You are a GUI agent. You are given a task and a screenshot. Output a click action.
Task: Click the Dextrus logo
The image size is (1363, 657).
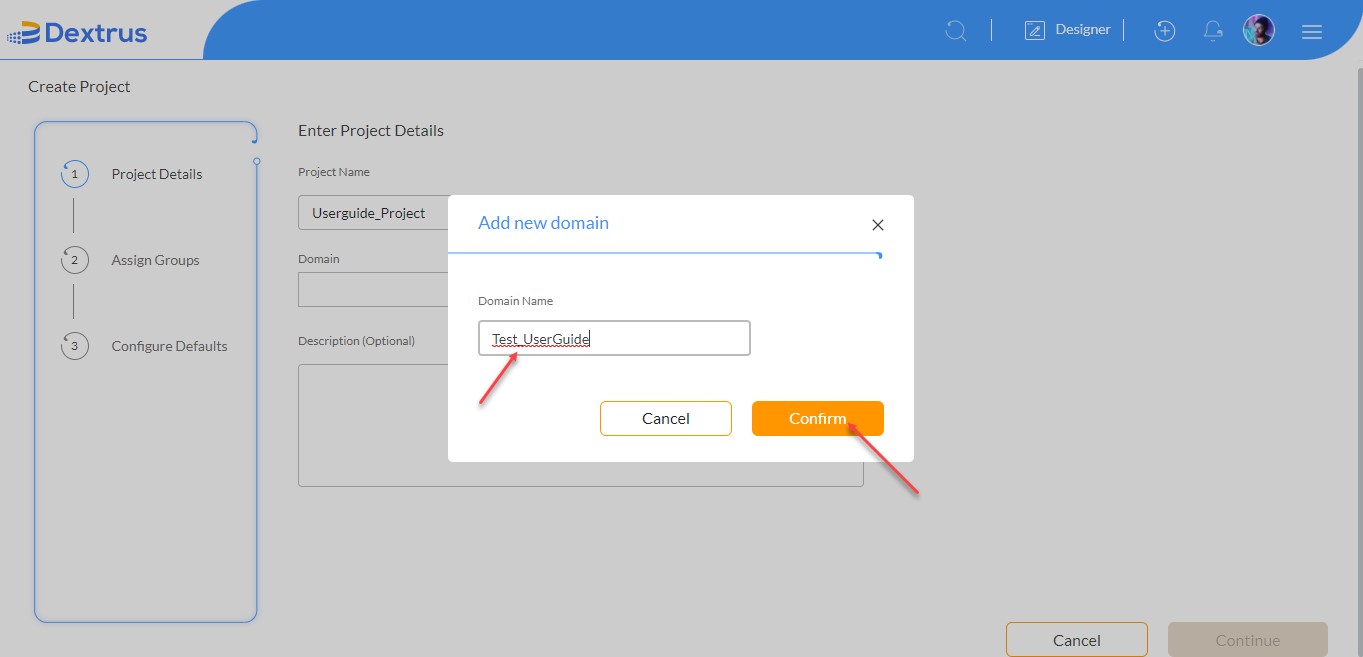click(77, 33)
